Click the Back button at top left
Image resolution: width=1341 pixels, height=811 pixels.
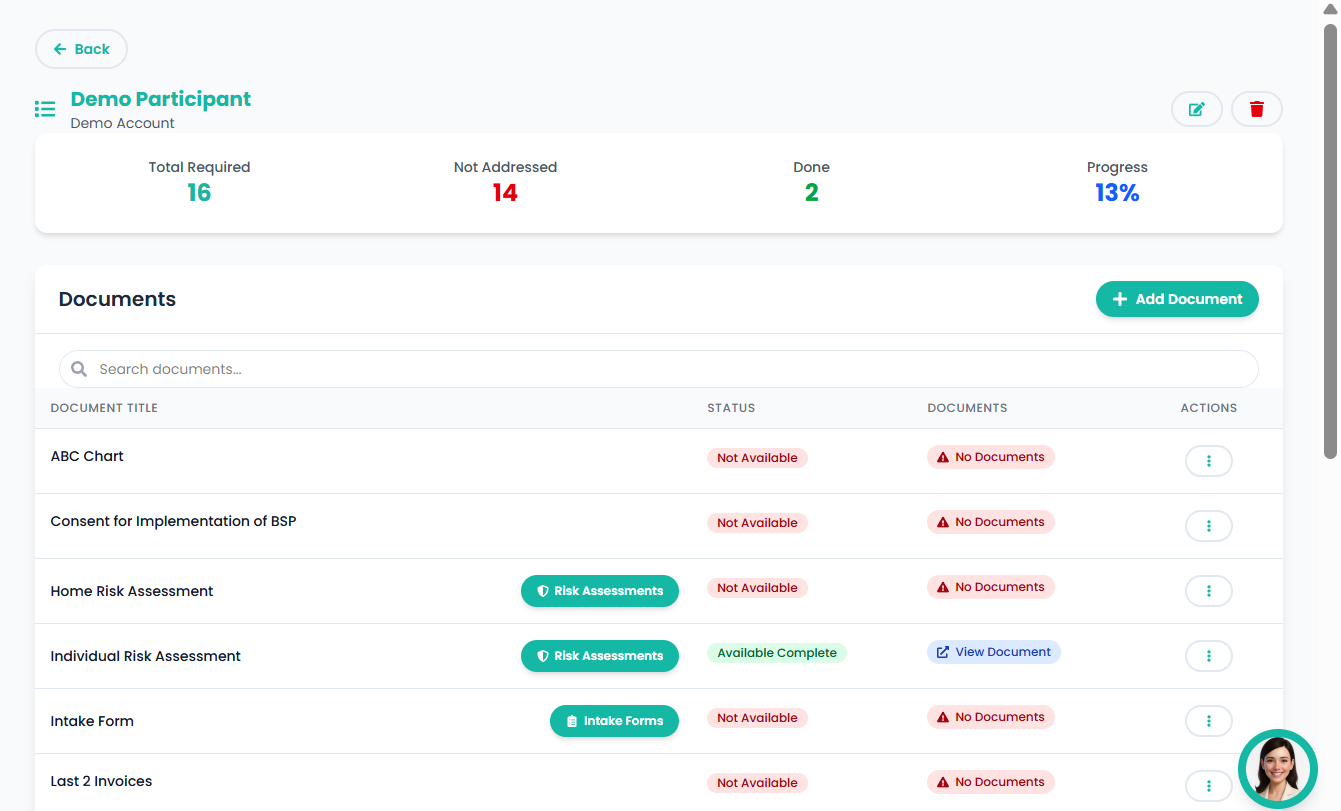tap(81, 48)
